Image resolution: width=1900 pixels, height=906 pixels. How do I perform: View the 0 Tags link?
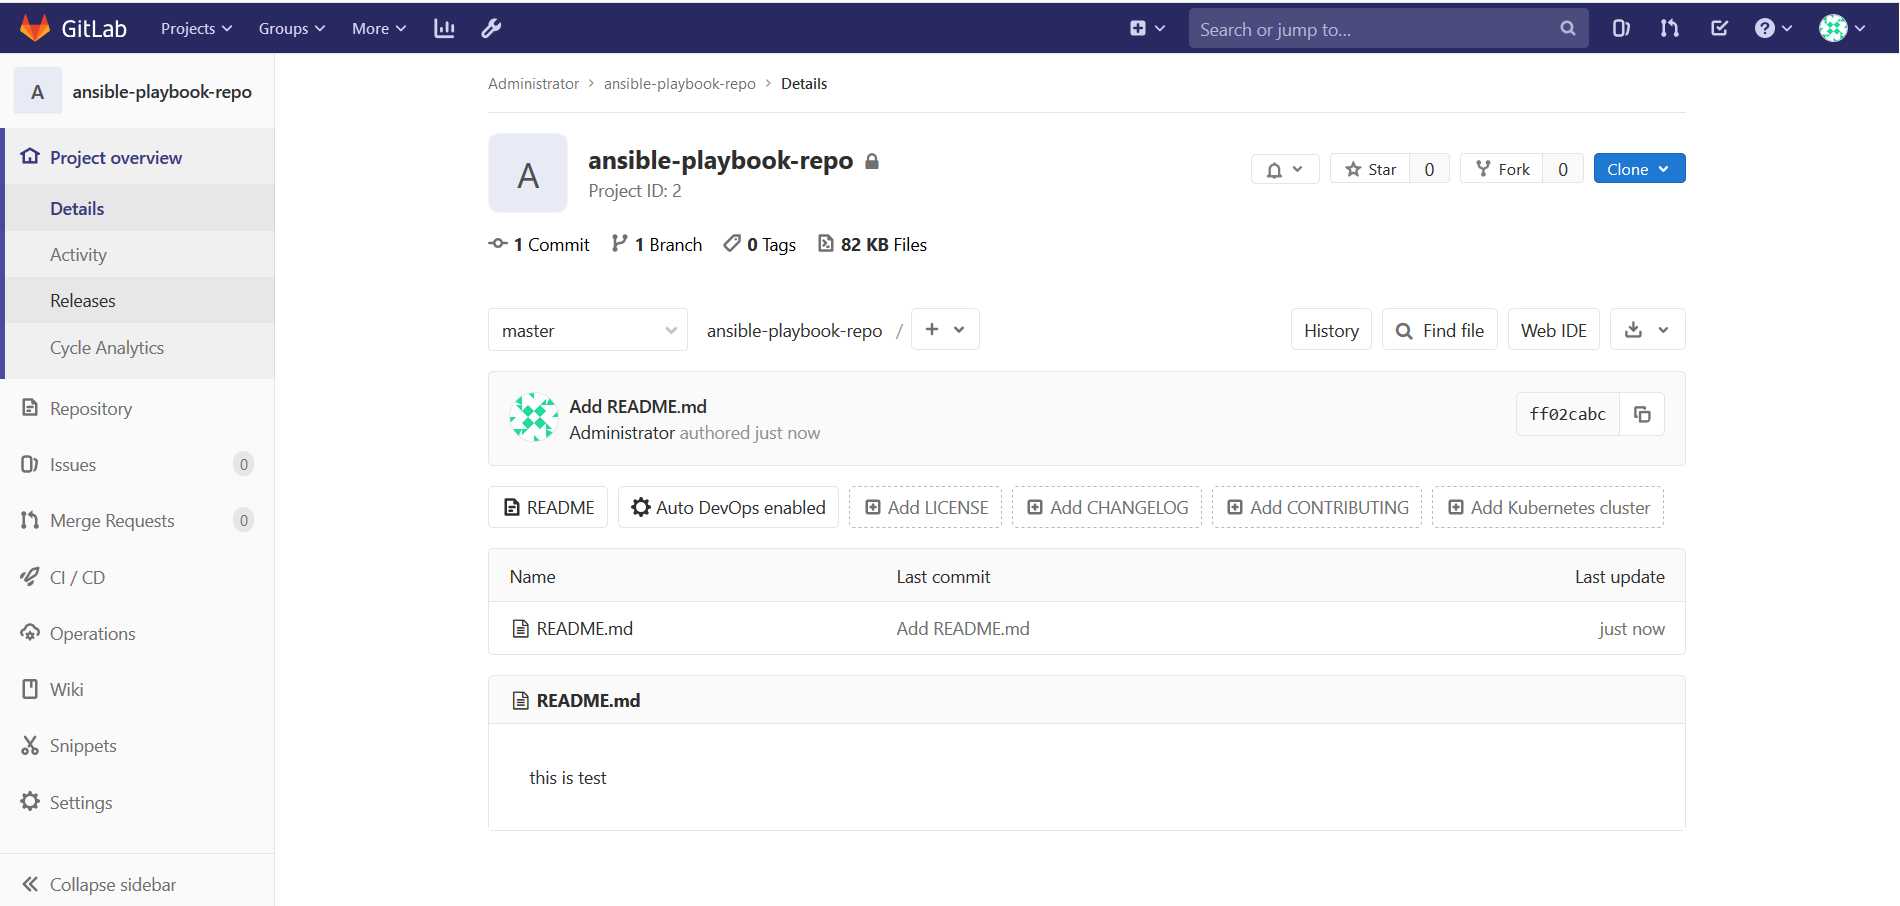pyautogui.click(x=760, y=244)
